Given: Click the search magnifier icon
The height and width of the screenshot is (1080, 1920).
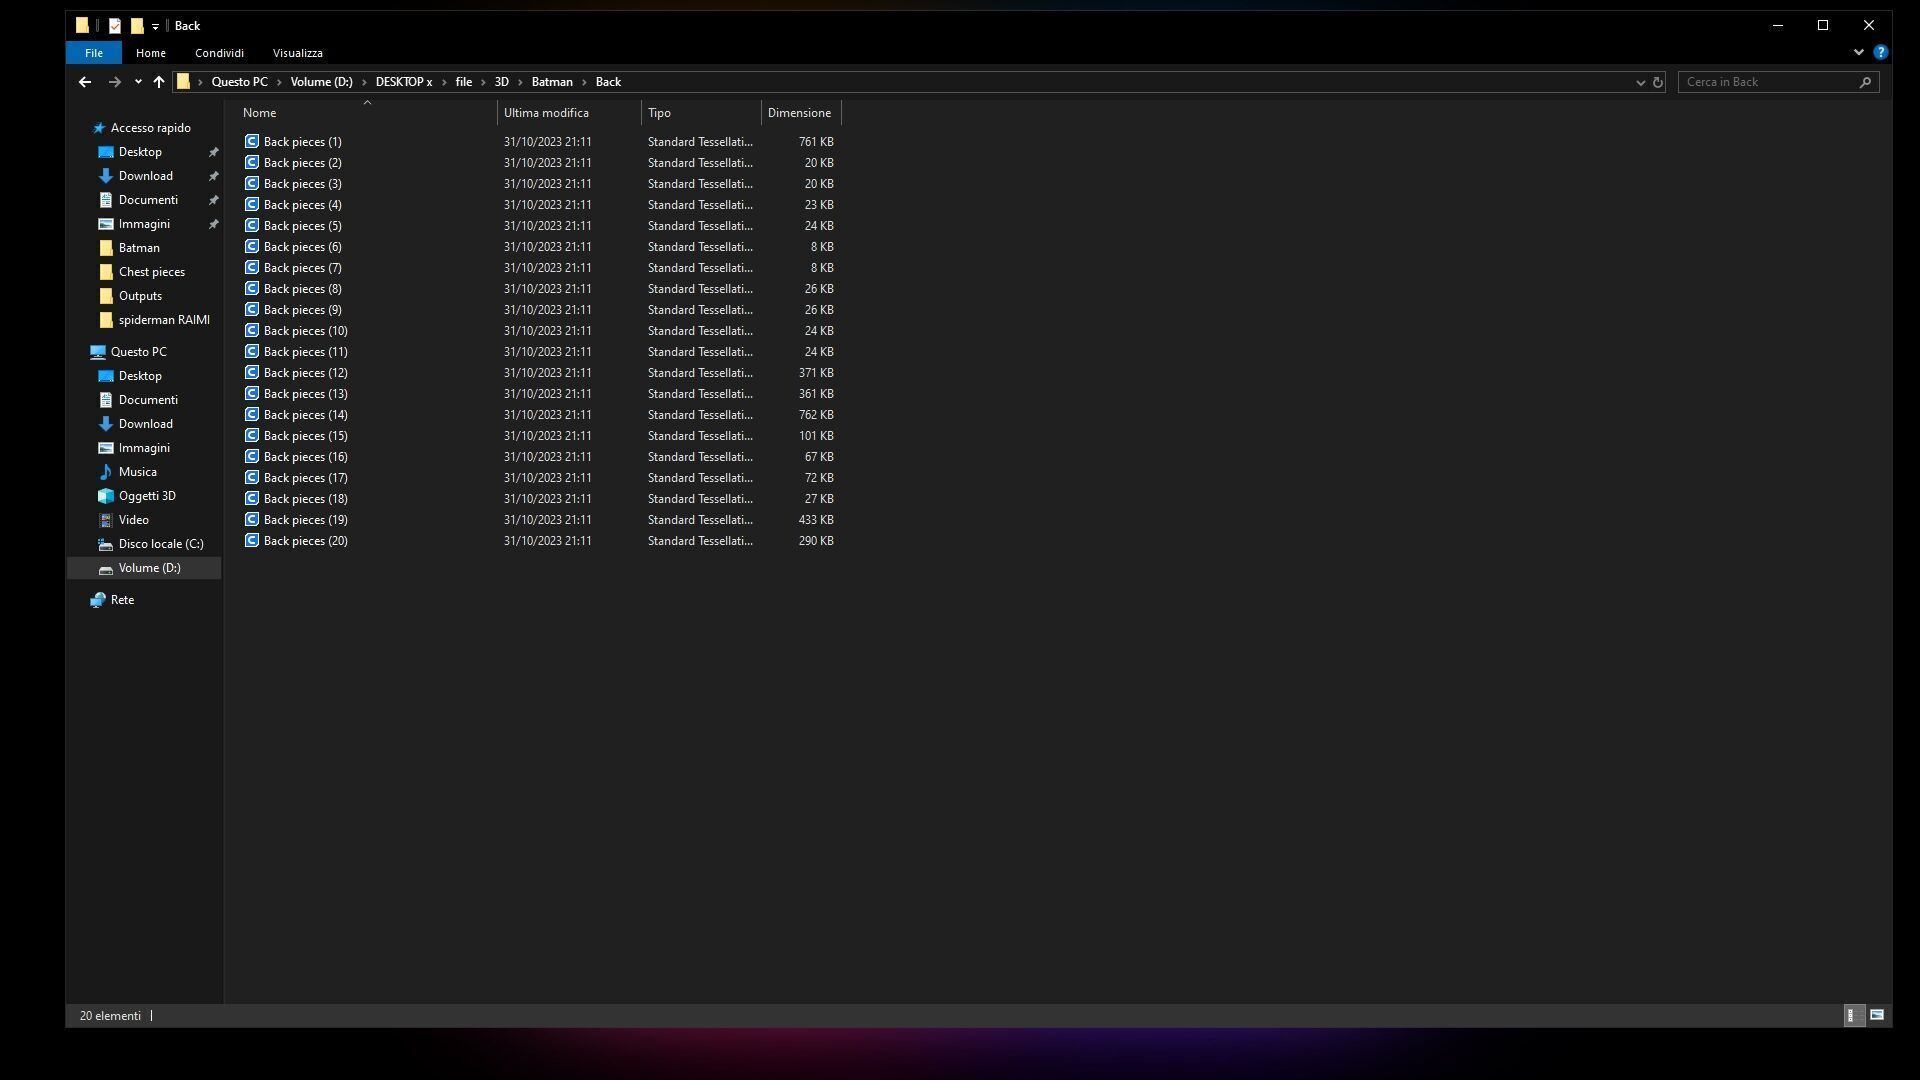Looking at the screenshot, I should tap(1865, 82).
